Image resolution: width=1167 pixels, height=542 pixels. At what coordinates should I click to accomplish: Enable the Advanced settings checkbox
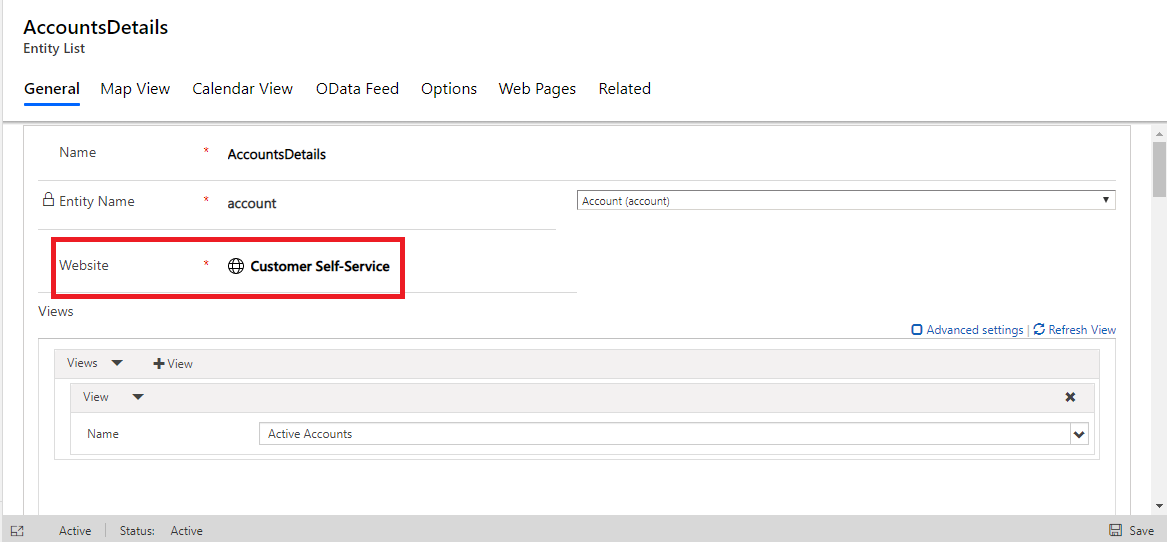[x=917, y=330]
